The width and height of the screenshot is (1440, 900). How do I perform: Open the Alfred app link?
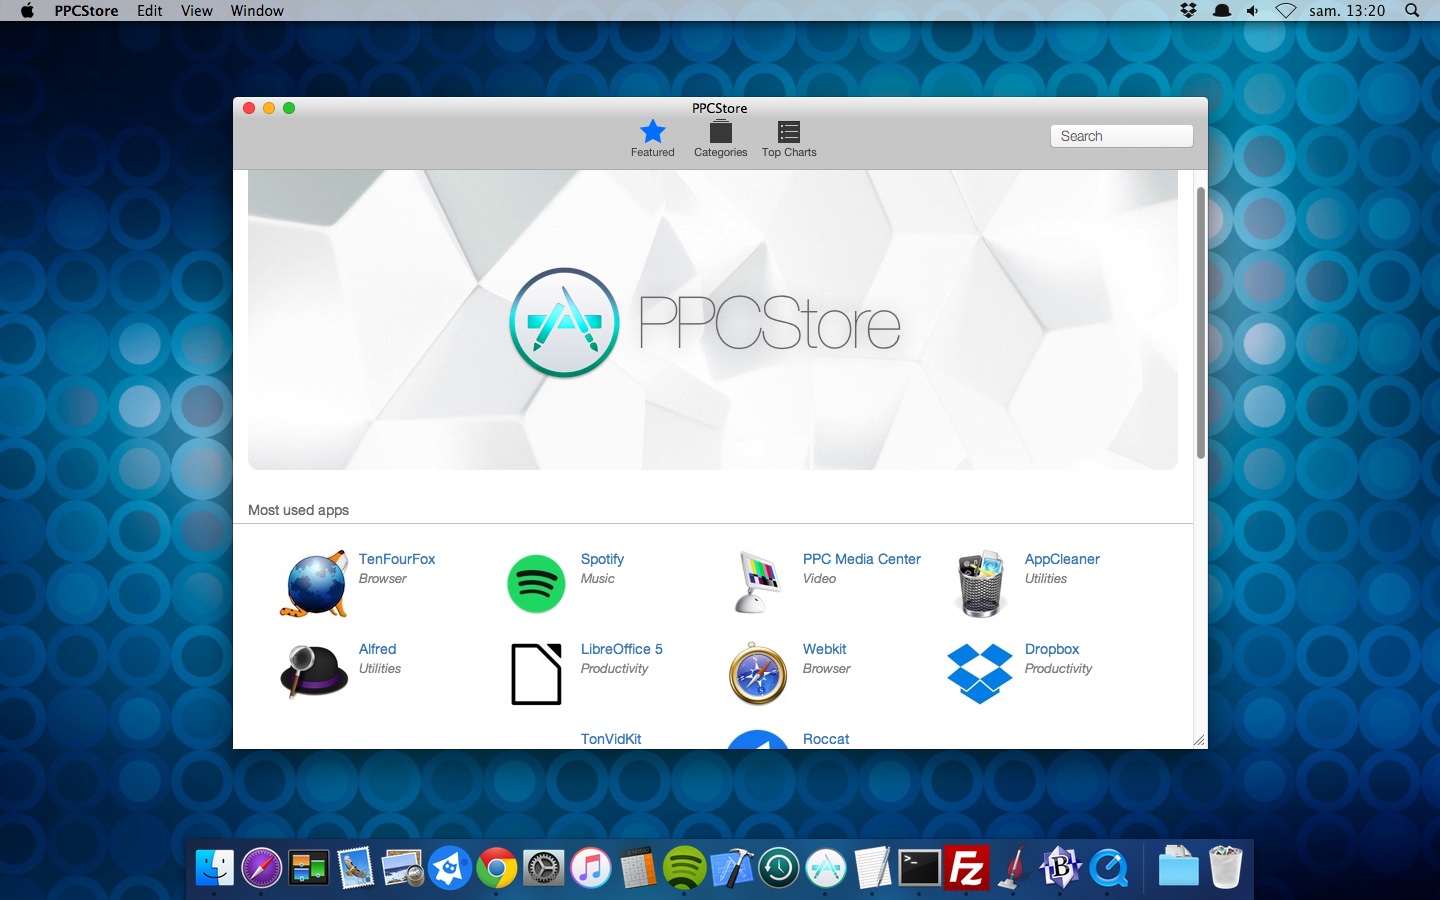[377, 649]
